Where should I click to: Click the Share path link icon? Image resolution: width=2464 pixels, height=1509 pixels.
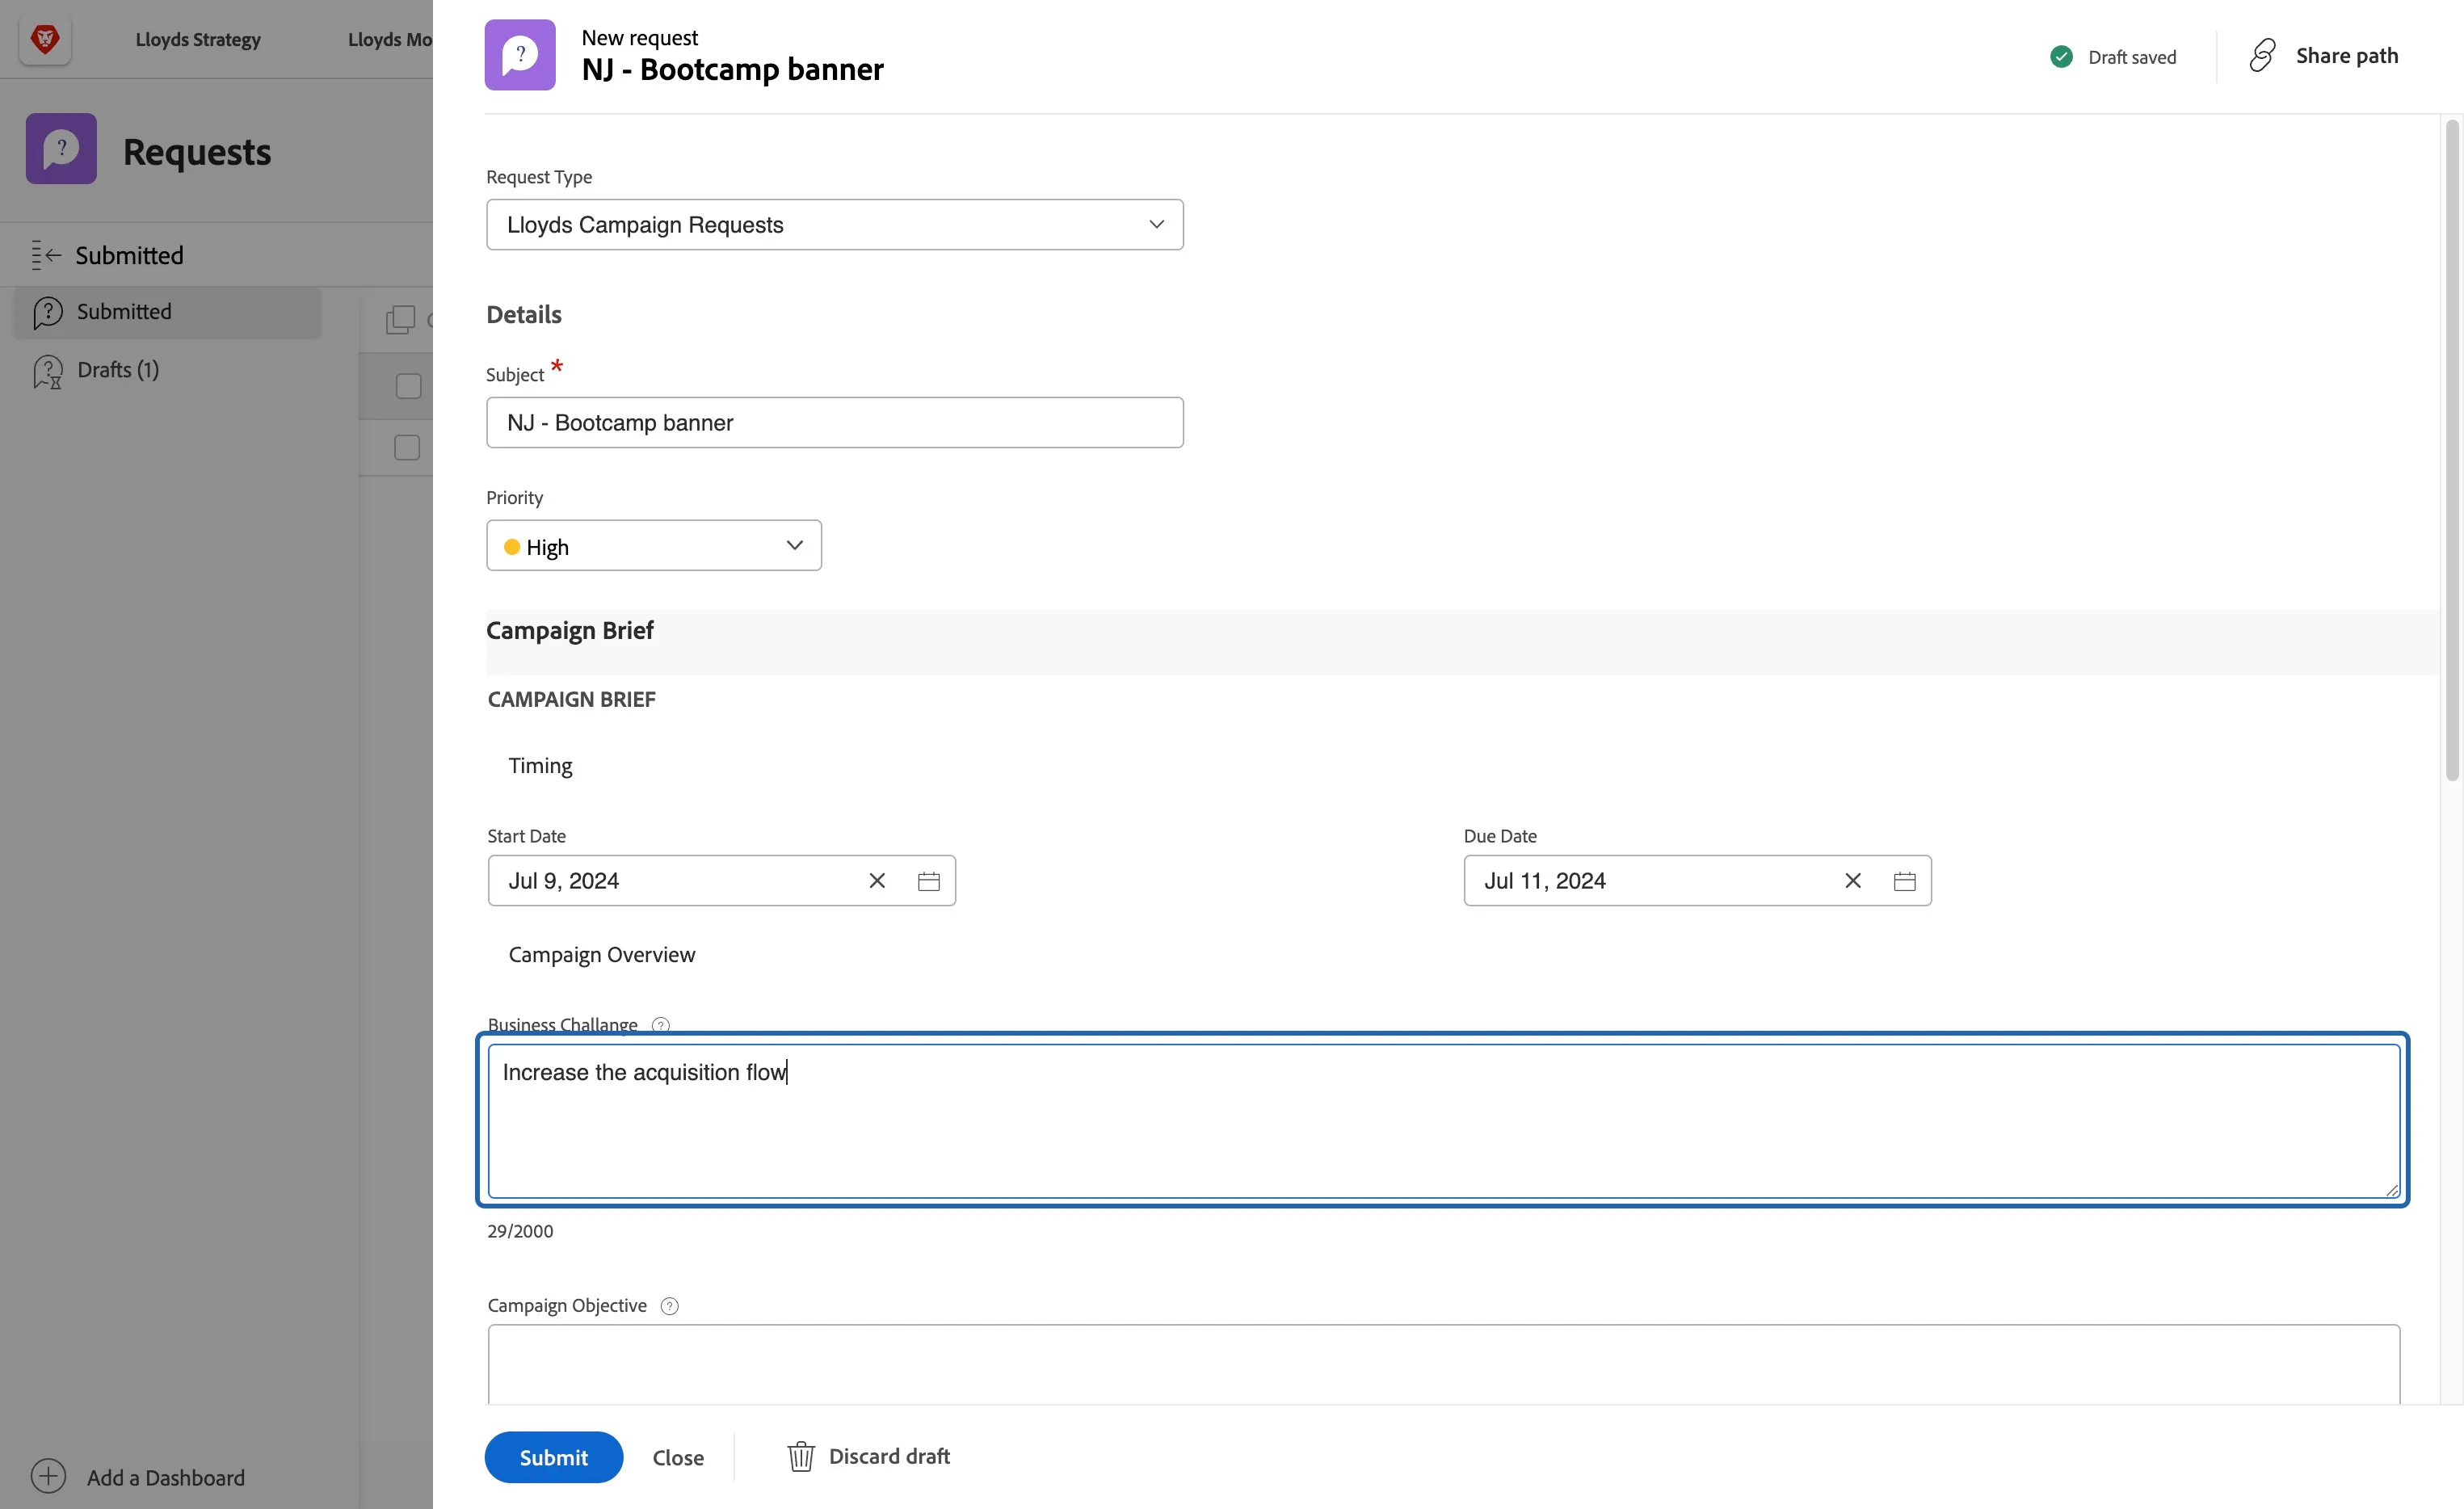(x=2262, y=55)
